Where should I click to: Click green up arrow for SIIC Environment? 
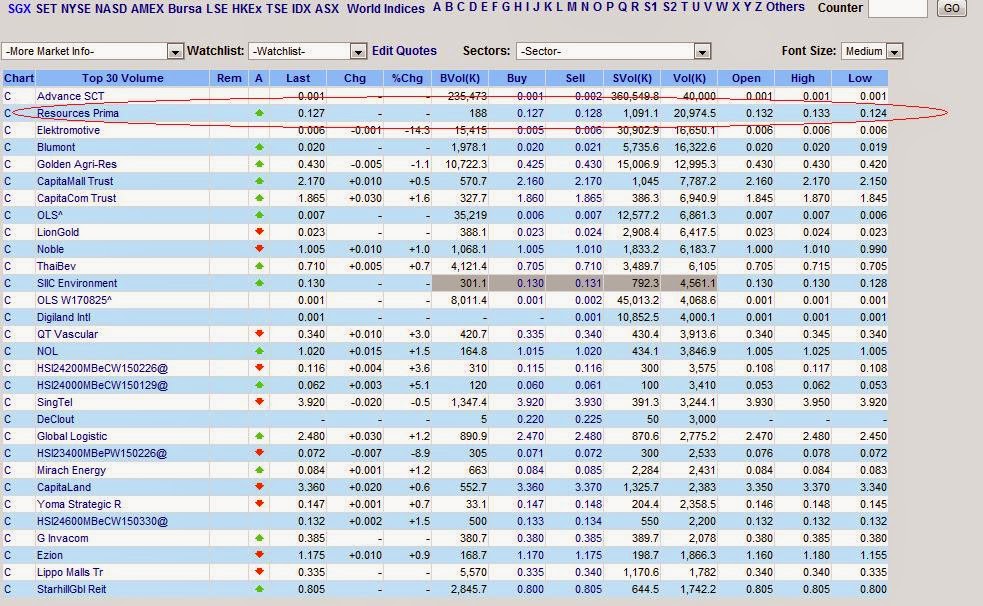point(259,283)
